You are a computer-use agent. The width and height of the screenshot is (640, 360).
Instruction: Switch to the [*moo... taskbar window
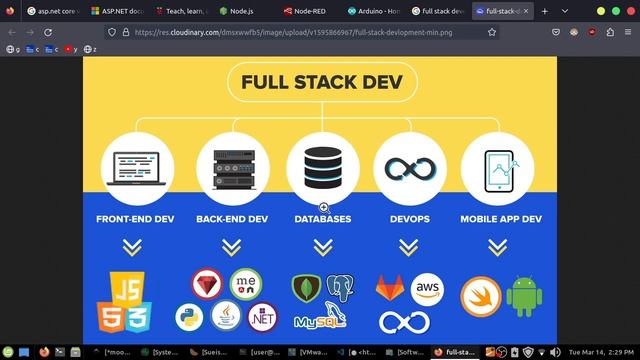pyautogui.click(x=111, y=352)
